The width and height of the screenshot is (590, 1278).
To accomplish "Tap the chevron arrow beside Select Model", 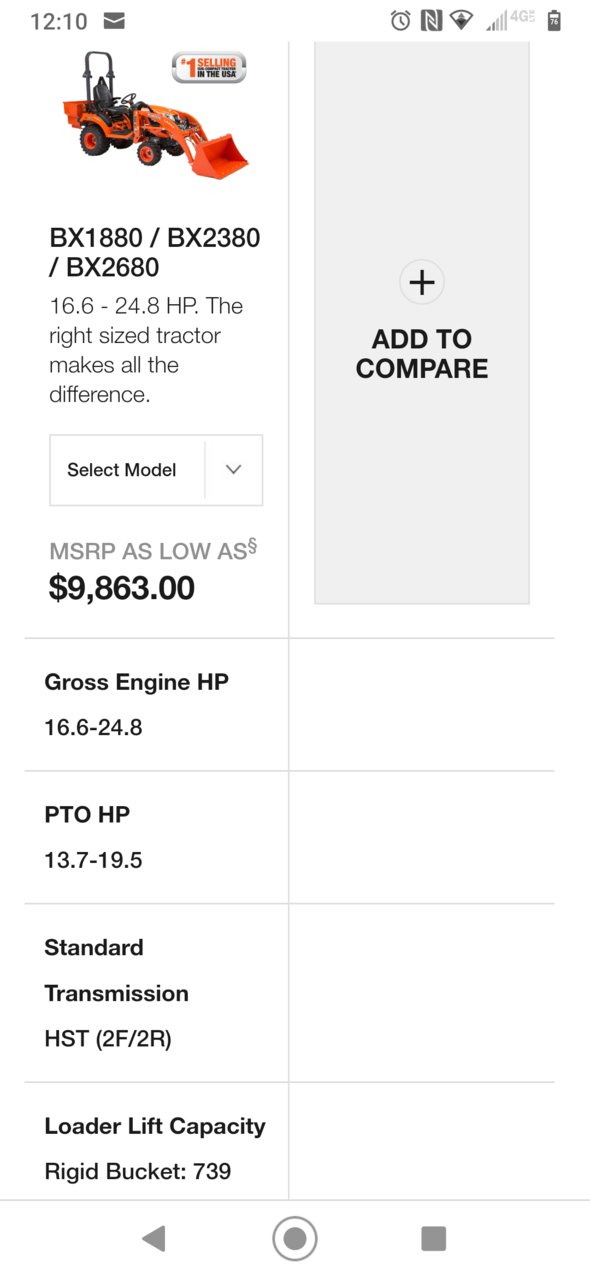I will 234,470.
